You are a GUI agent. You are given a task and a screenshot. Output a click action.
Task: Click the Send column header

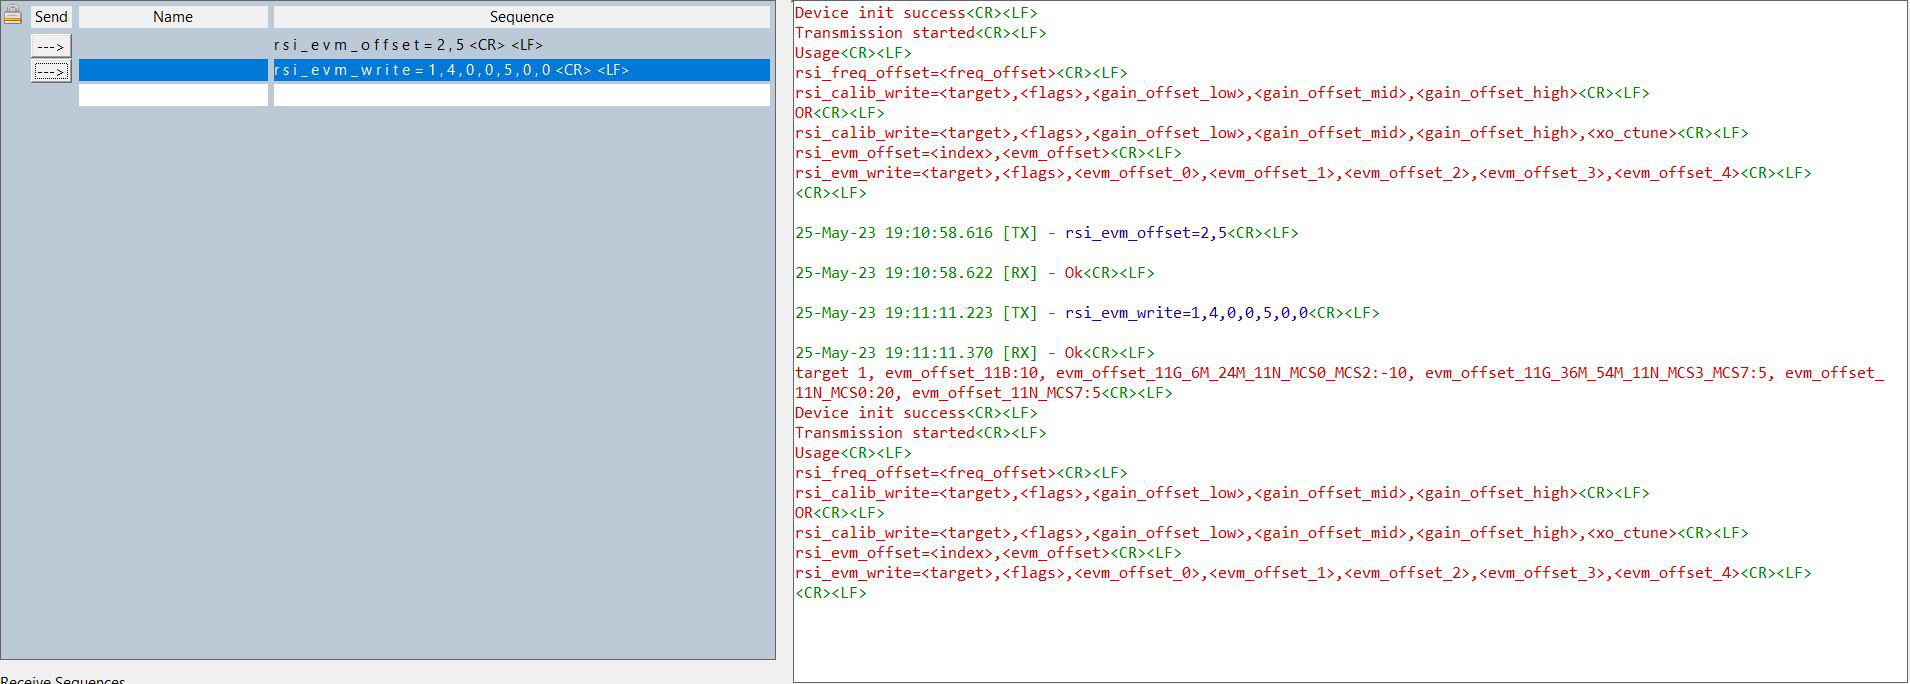[x=51, y=17]
